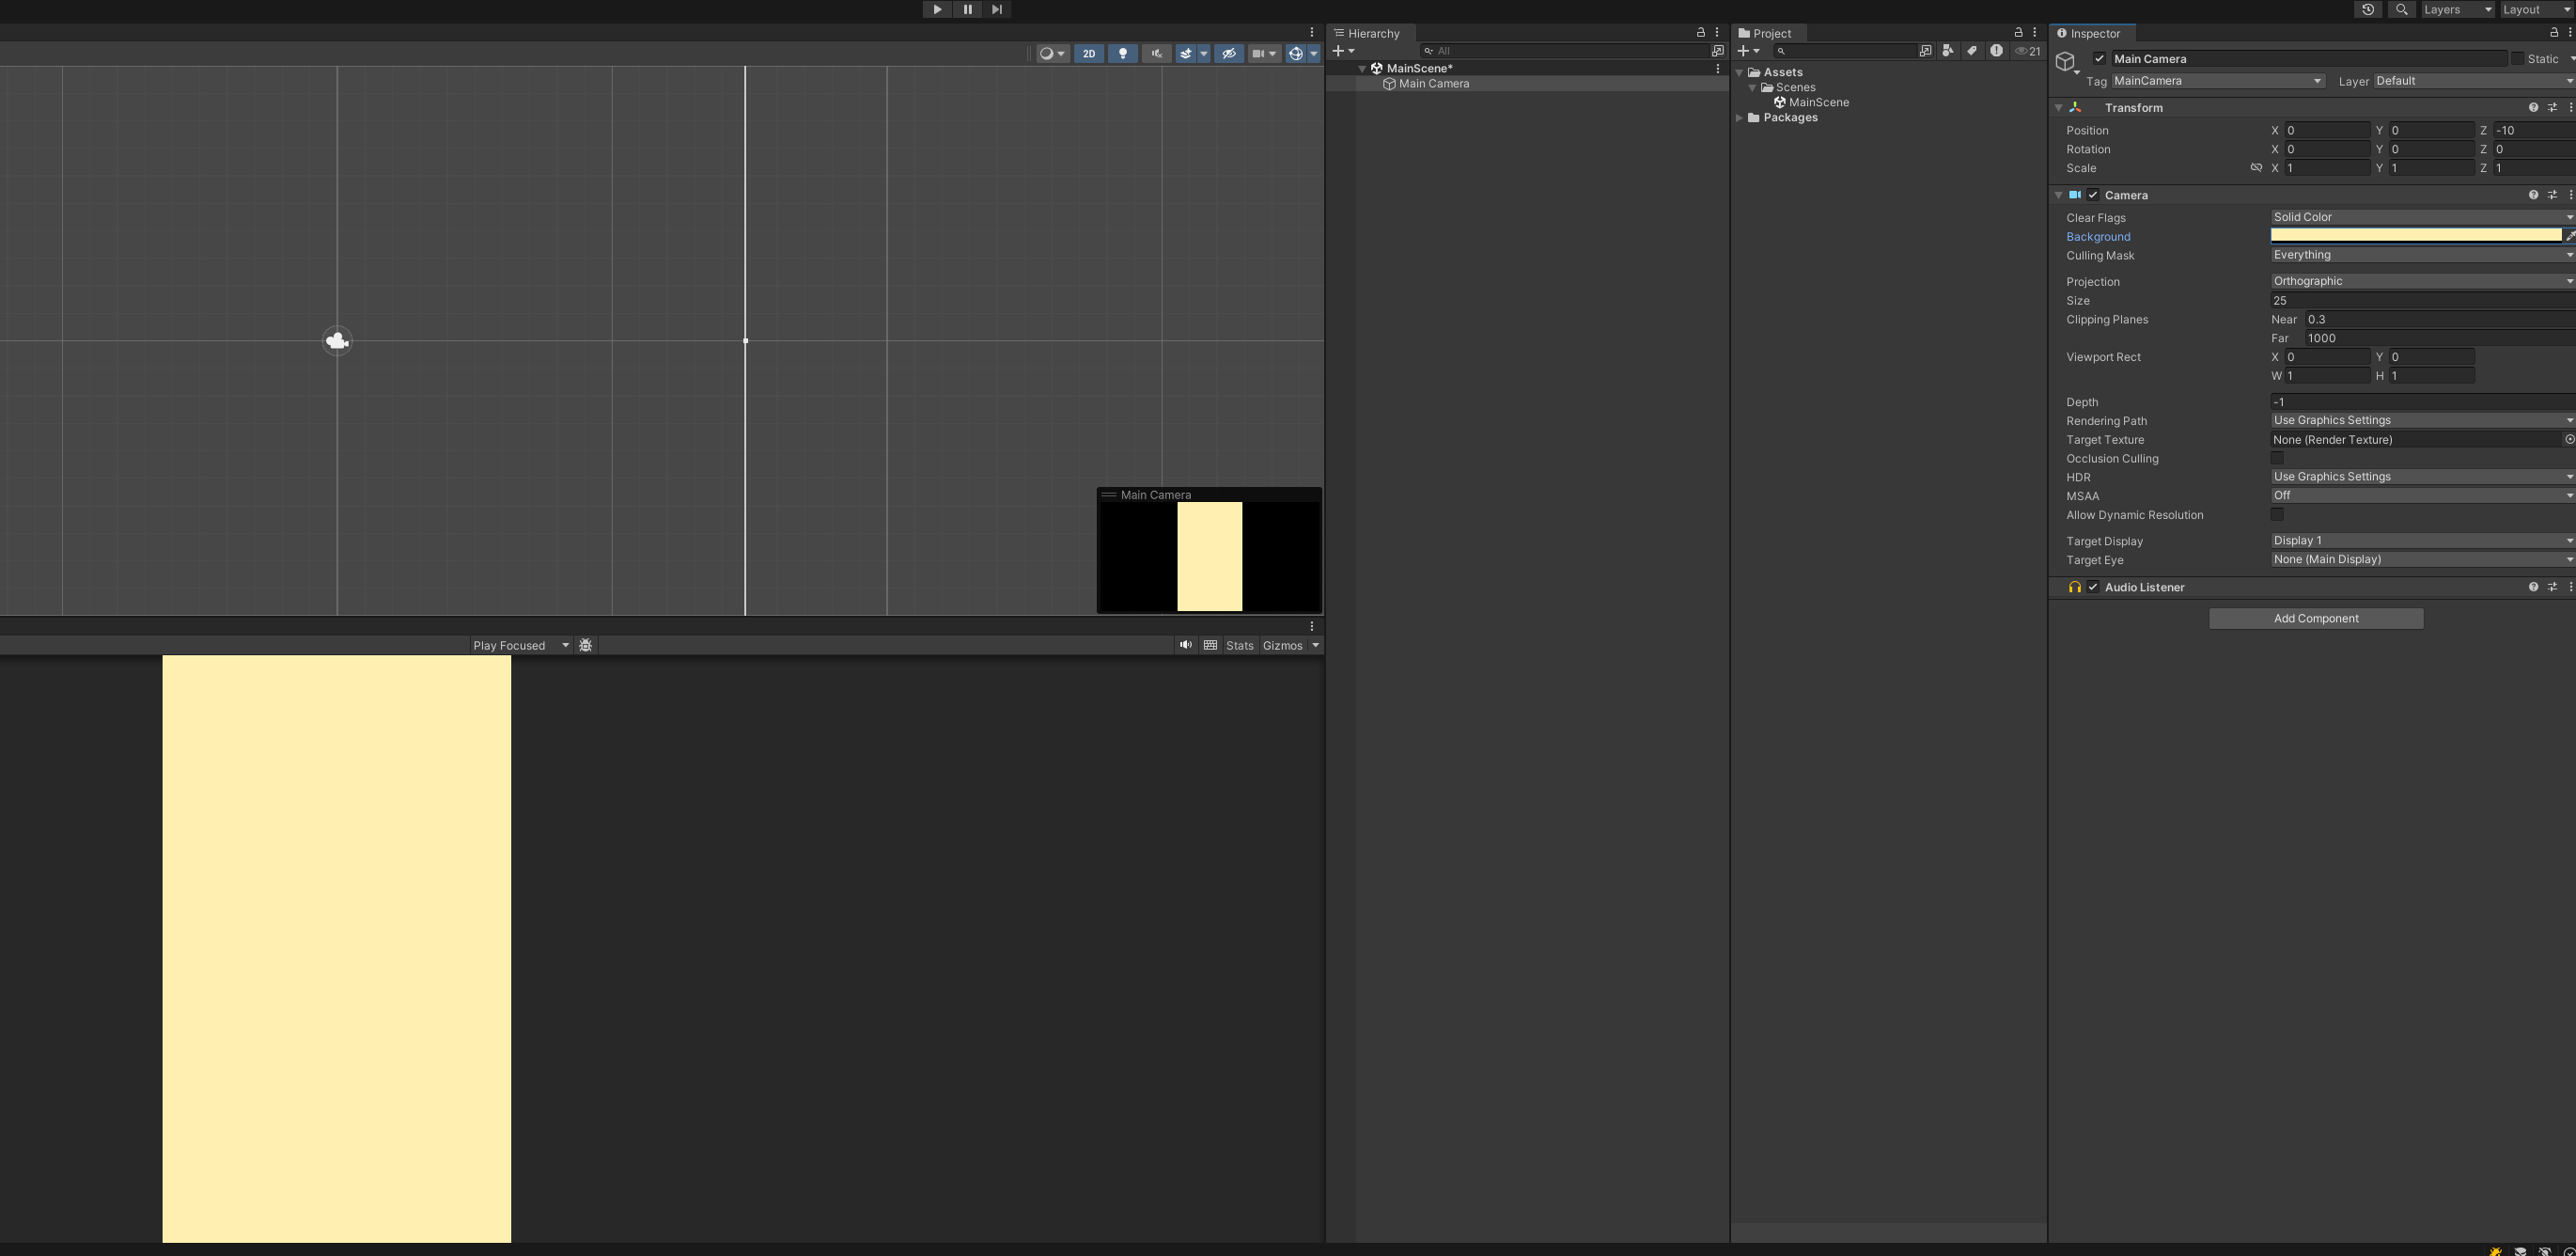2576x1256 pixels.
Task: Open the Layers menu in the top bar
Action: pos(2456,10)
